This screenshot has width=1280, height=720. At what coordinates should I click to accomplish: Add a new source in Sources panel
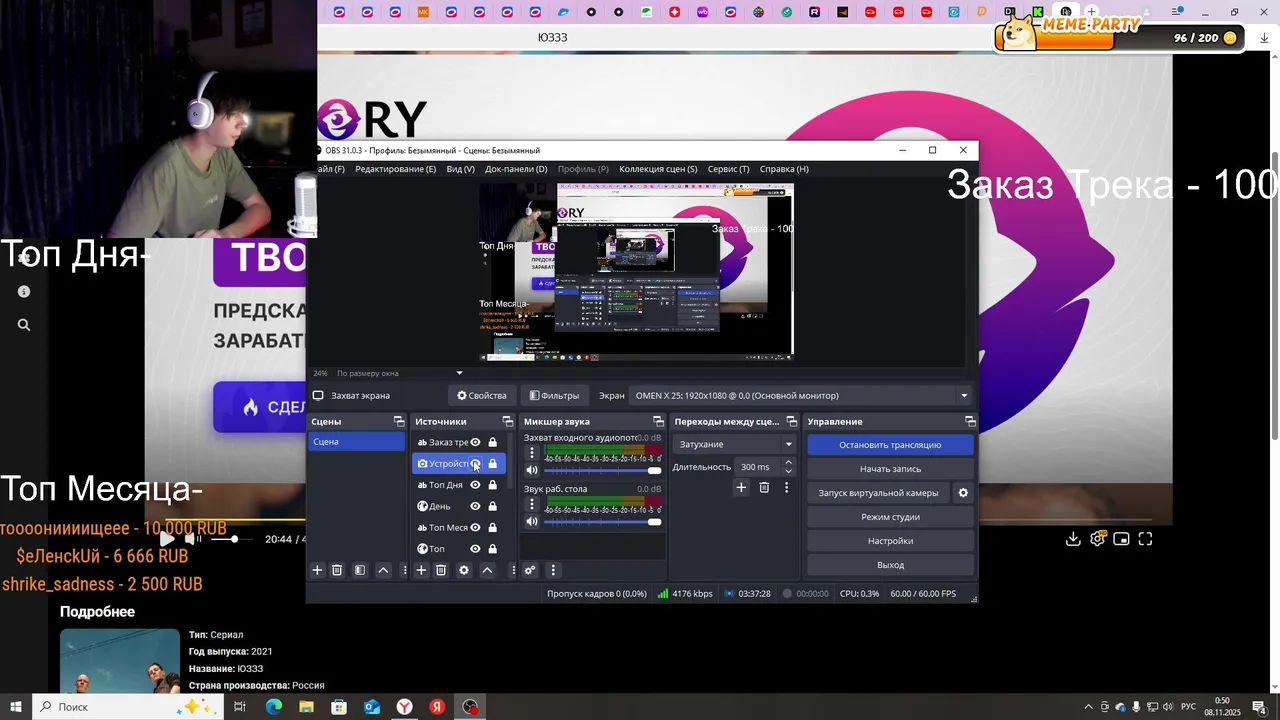click(x=421, y=570)
